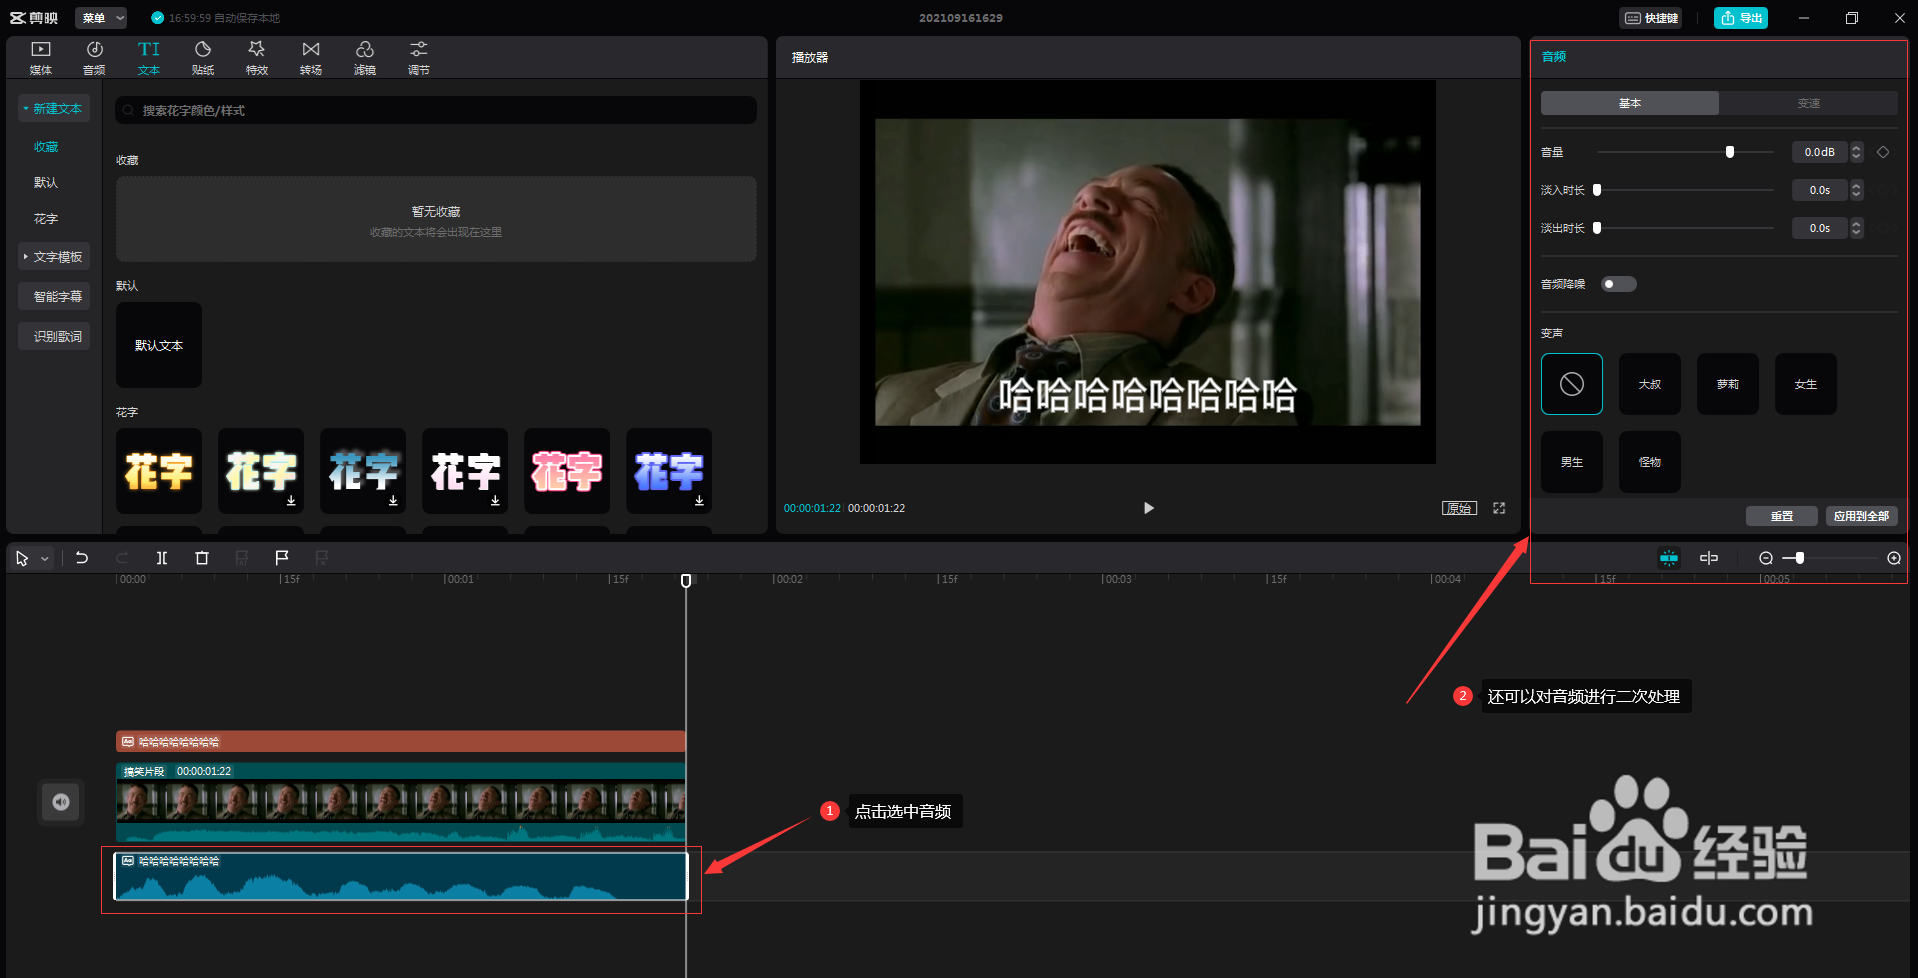
Task: Select the 默认文本 thumbnail
Action: [x=159, y=345]
